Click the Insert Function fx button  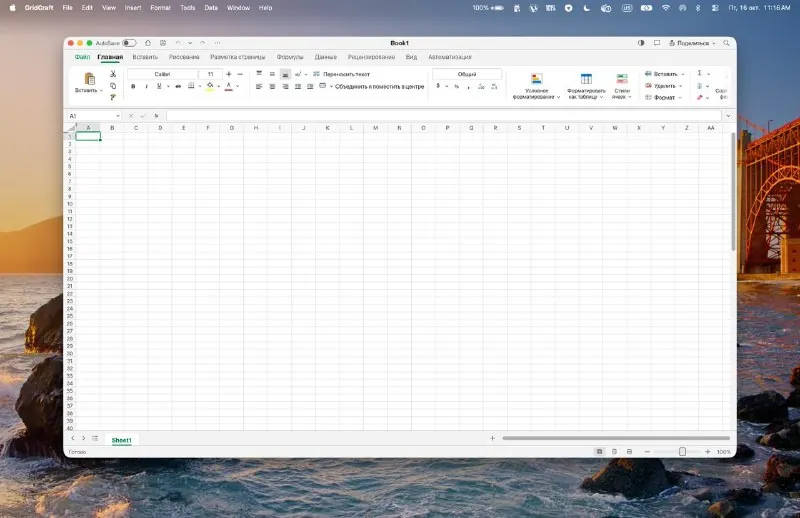pyautogui.click(x=156, y=116)
